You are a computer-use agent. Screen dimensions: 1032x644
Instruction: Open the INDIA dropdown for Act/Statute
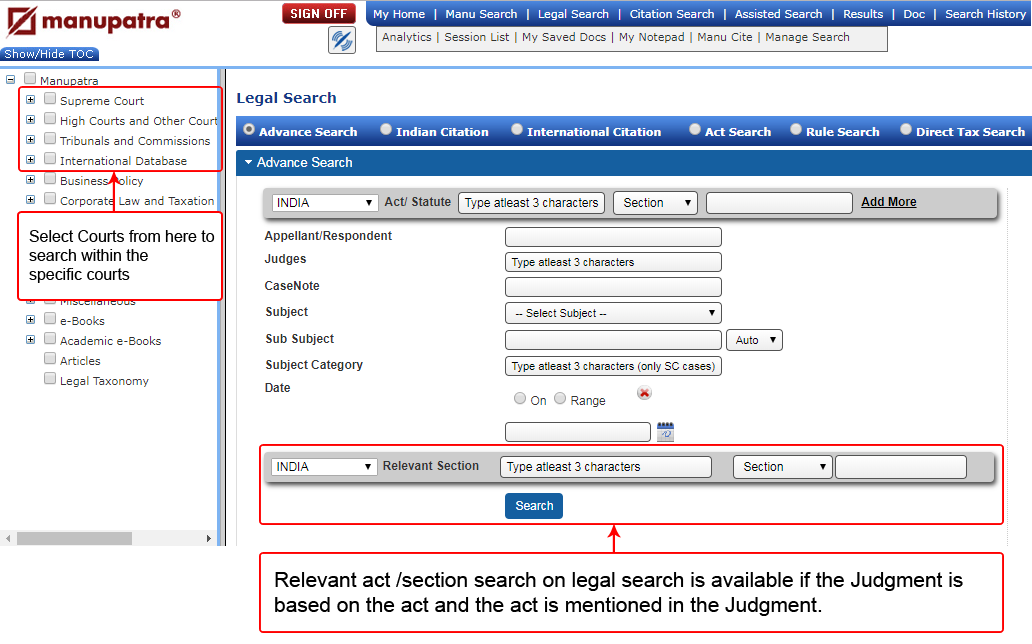(325, 203)
